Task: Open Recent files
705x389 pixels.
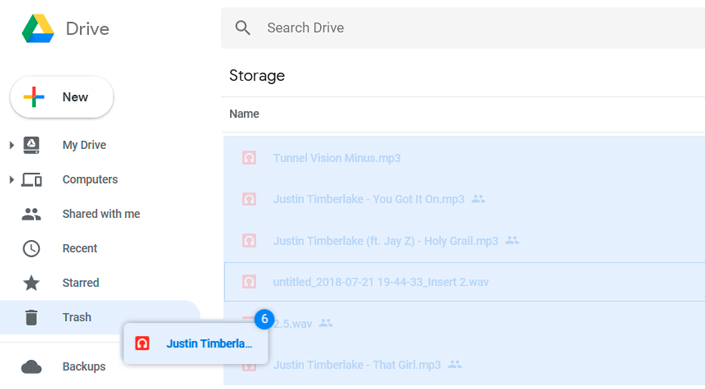Action: 80,248
